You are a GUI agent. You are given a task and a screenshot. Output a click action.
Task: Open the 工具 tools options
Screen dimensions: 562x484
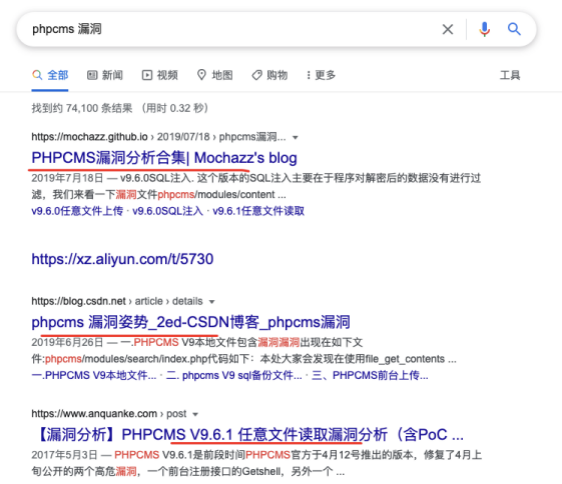click(x=510, y=75)
